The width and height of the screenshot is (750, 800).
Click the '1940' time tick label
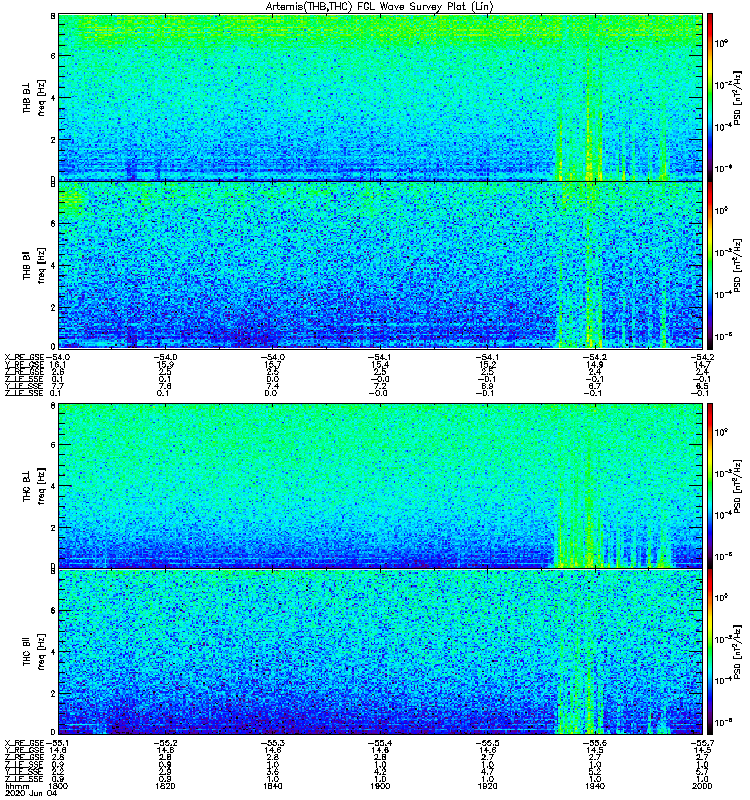coord(595,786)
